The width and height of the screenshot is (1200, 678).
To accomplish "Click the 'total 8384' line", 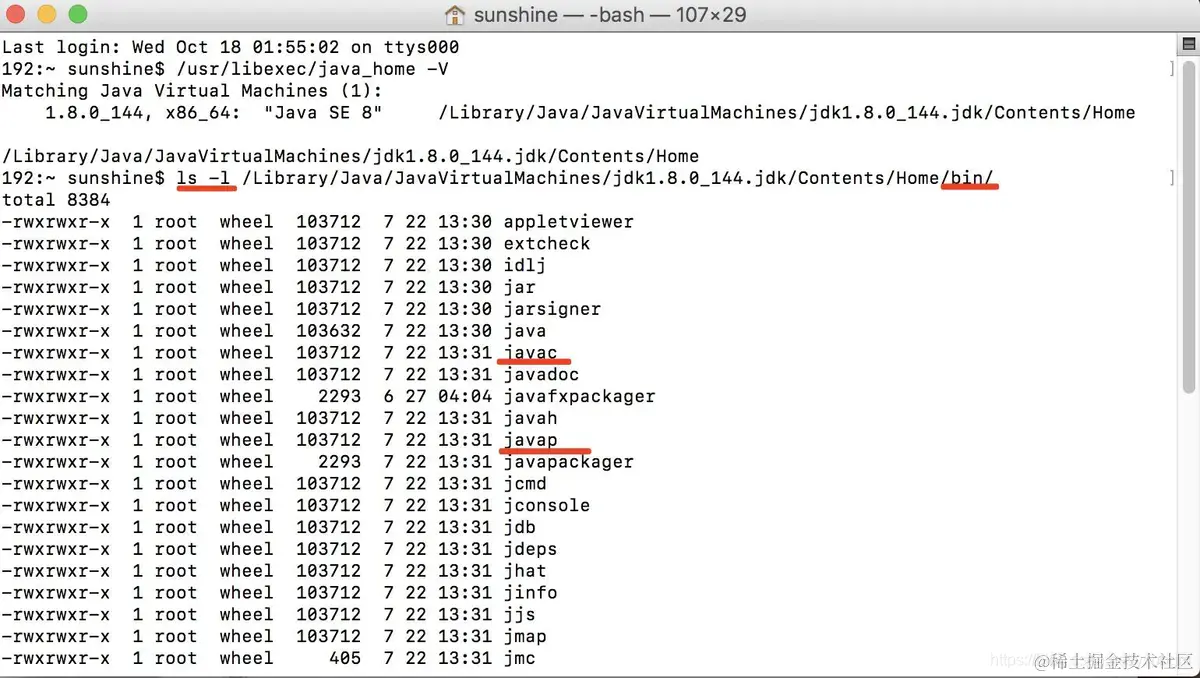I will tap(56, 200).
